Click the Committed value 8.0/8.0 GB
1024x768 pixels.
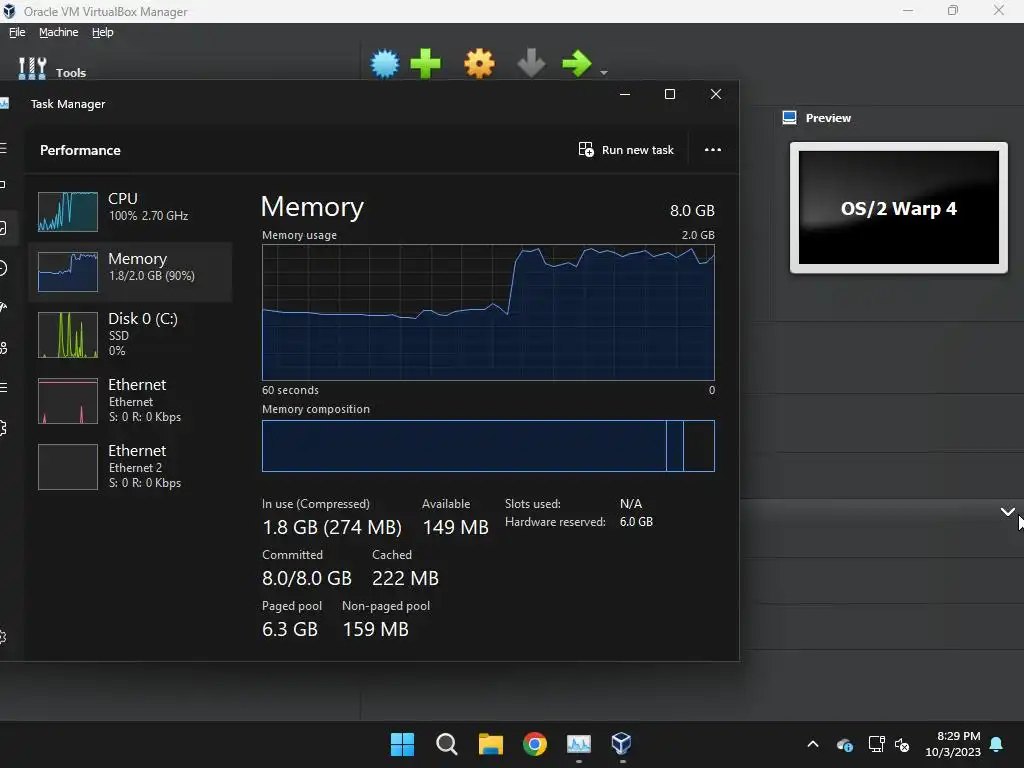(x=307, y=578)
